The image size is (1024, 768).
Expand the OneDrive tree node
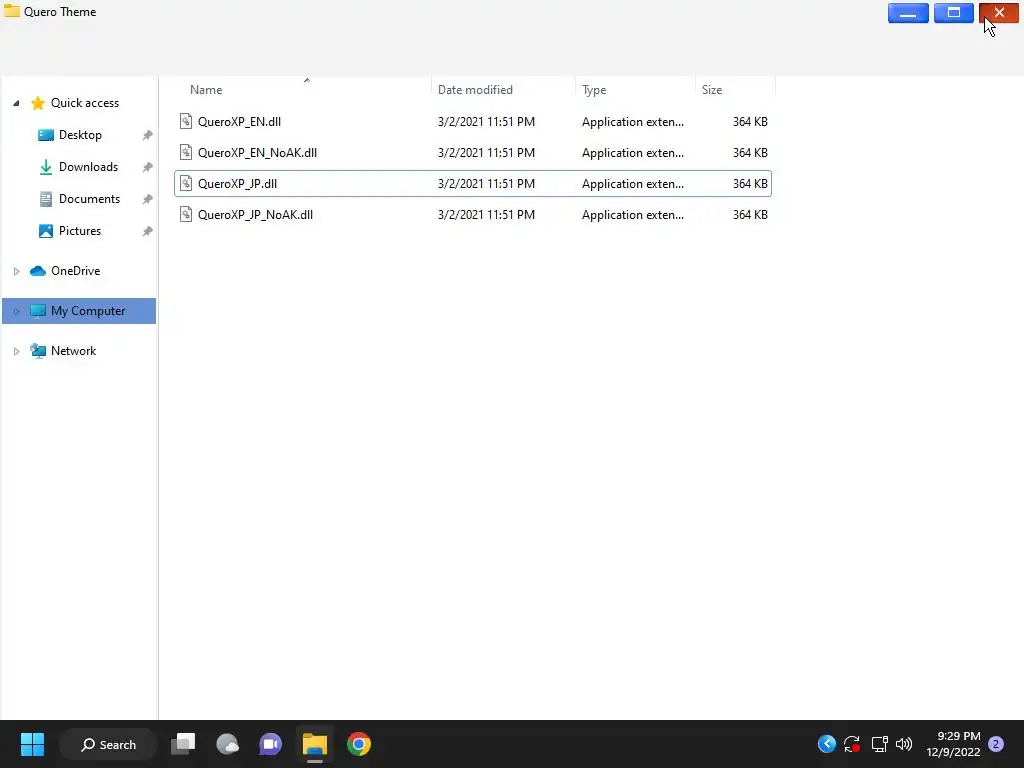(16, 271)
